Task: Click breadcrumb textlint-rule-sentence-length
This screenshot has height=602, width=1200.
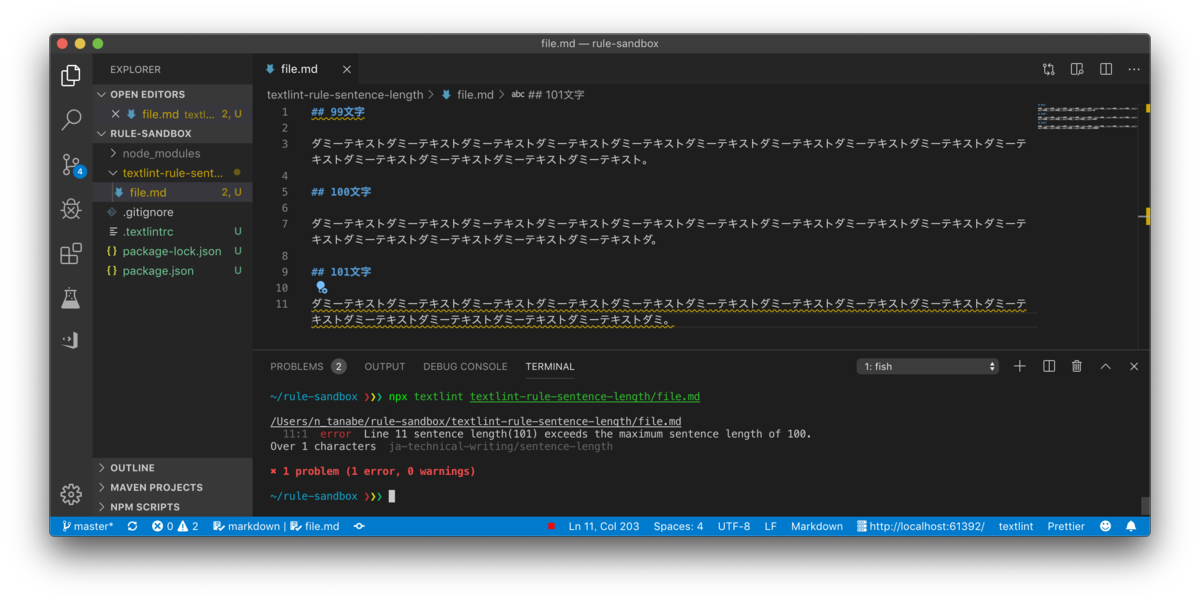Action: (345, 94)
